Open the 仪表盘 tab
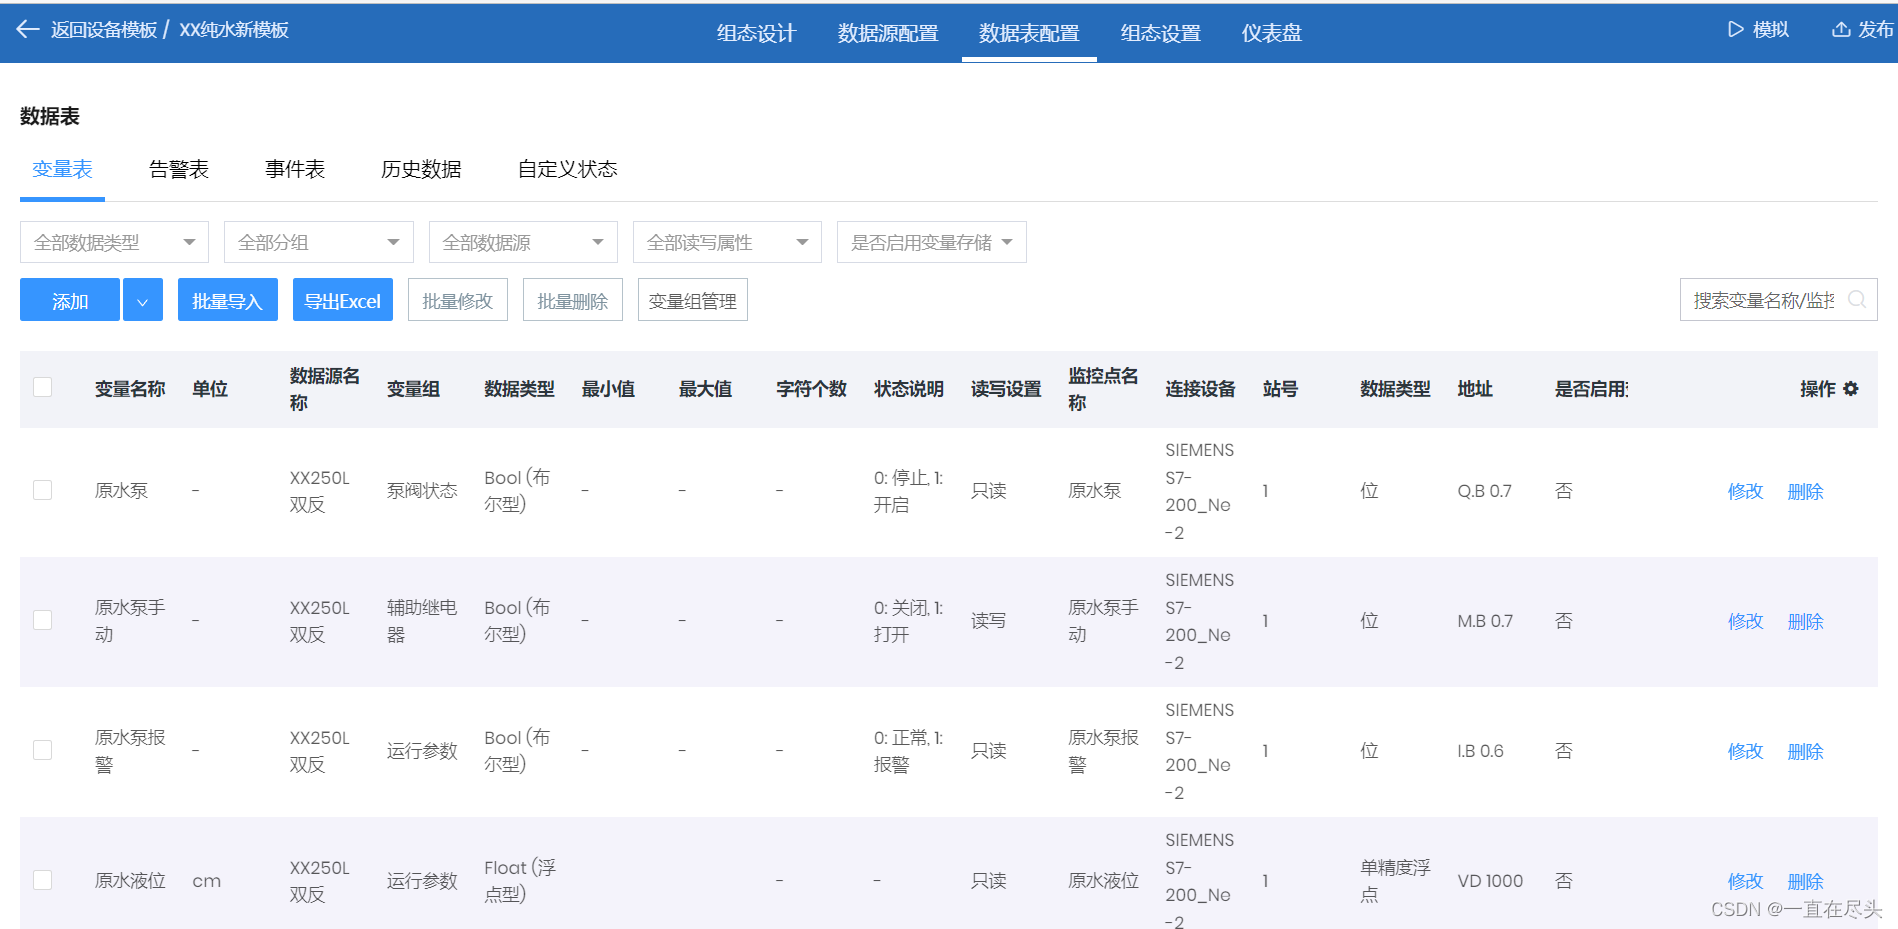 tap(1272, 33)
